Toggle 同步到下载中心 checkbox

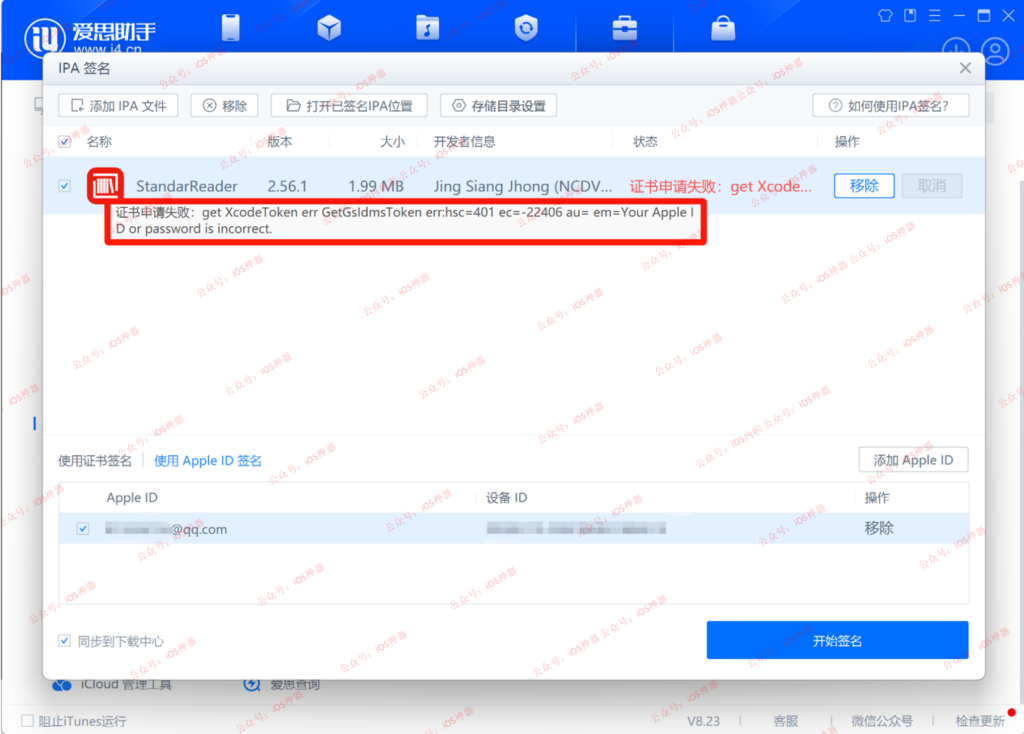coord(64,641)
